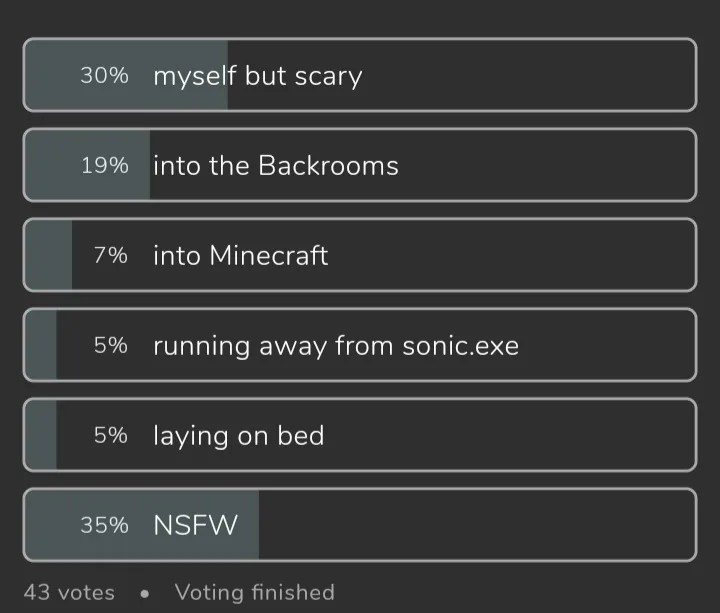This screenshot has height=613, width=720.
Task: Select the "into the Backrooms" poll option
Action: point(360,165)
